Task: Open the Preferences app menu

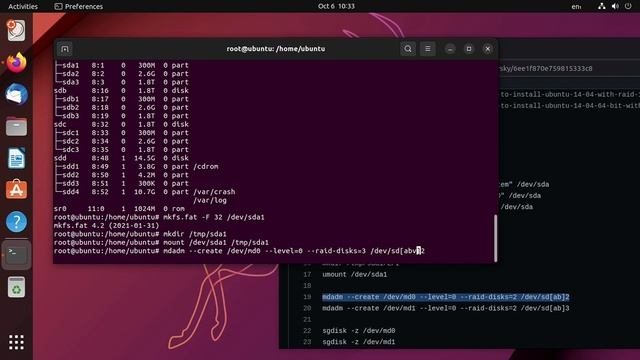Action: [79, 7]
